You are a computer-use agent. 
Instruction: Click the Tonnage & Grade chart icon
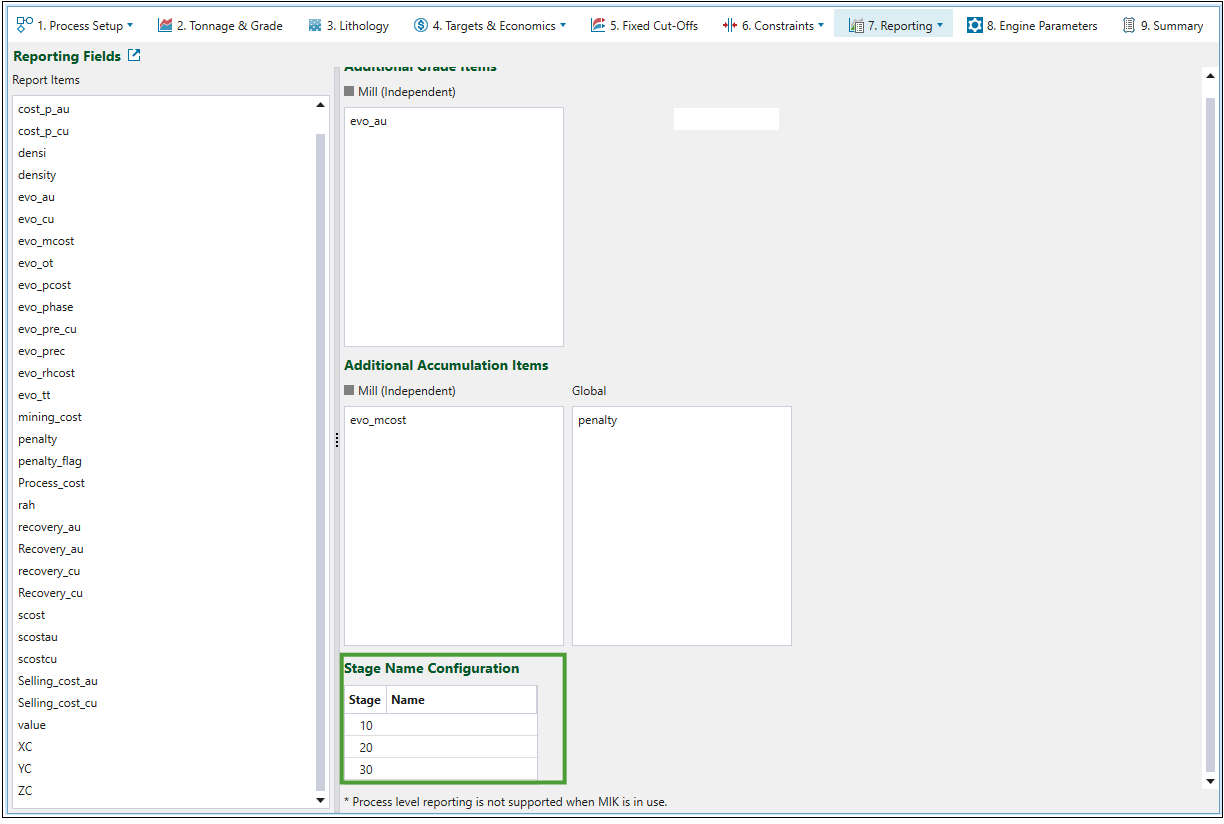(x=165, y=25)
